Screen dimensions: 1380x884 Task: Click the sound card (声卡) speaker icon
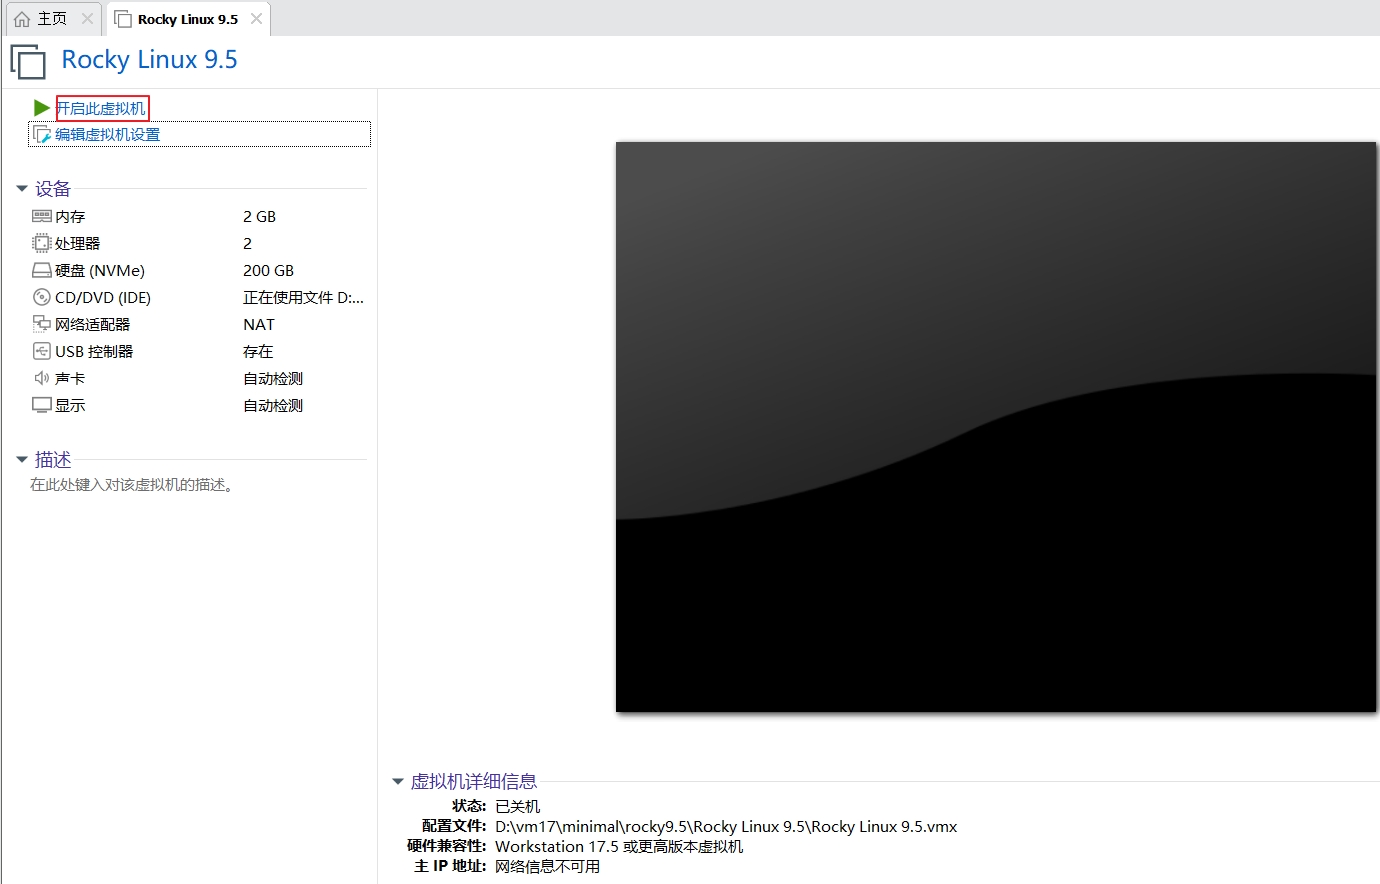point(42,378)
